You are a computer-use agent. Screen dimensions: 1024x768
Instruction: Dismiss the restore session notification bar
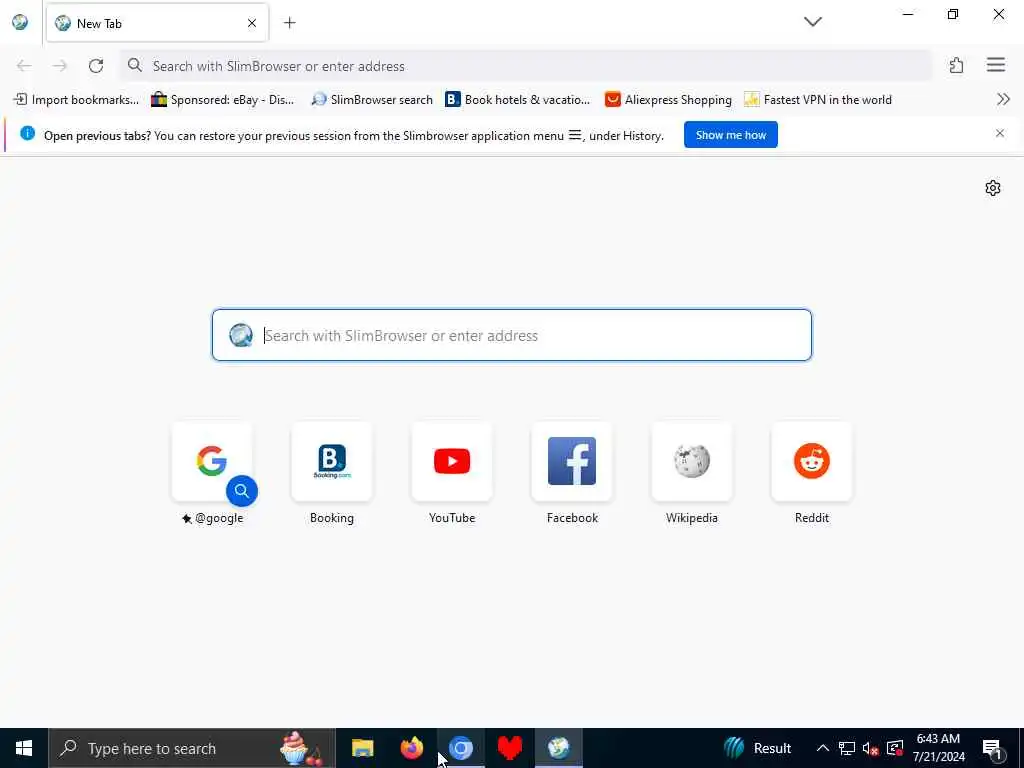1000,133
